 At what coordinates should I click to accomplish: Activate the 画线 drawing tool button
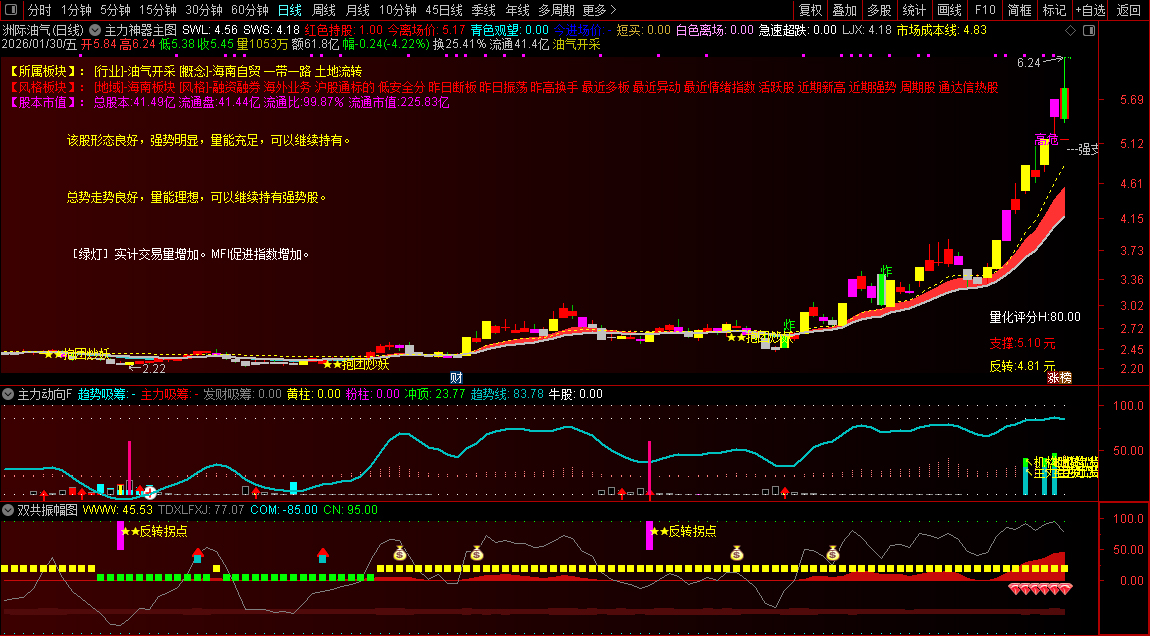point(949,10)
